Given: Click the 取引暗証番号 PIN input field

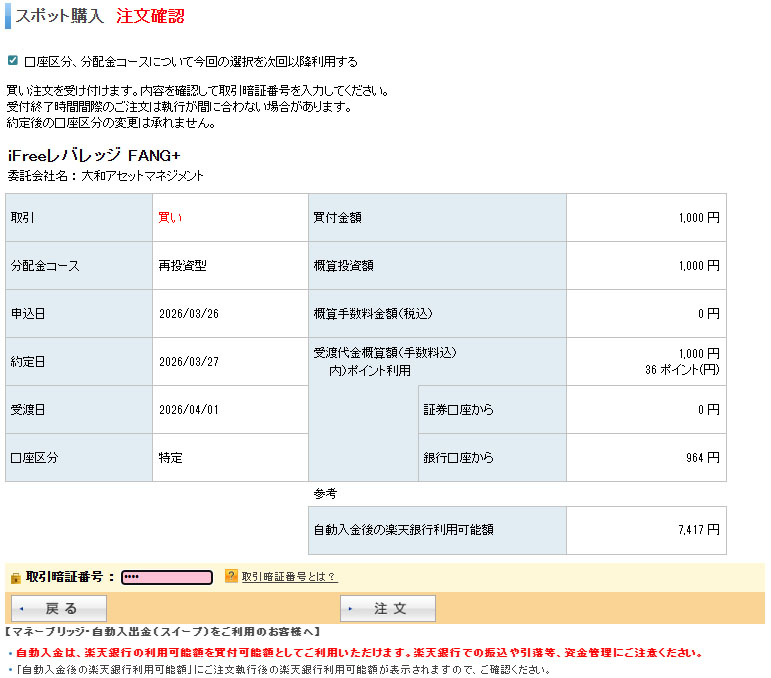Looking at the screenshot, I should pyautogui.click(x=167, y=577).
